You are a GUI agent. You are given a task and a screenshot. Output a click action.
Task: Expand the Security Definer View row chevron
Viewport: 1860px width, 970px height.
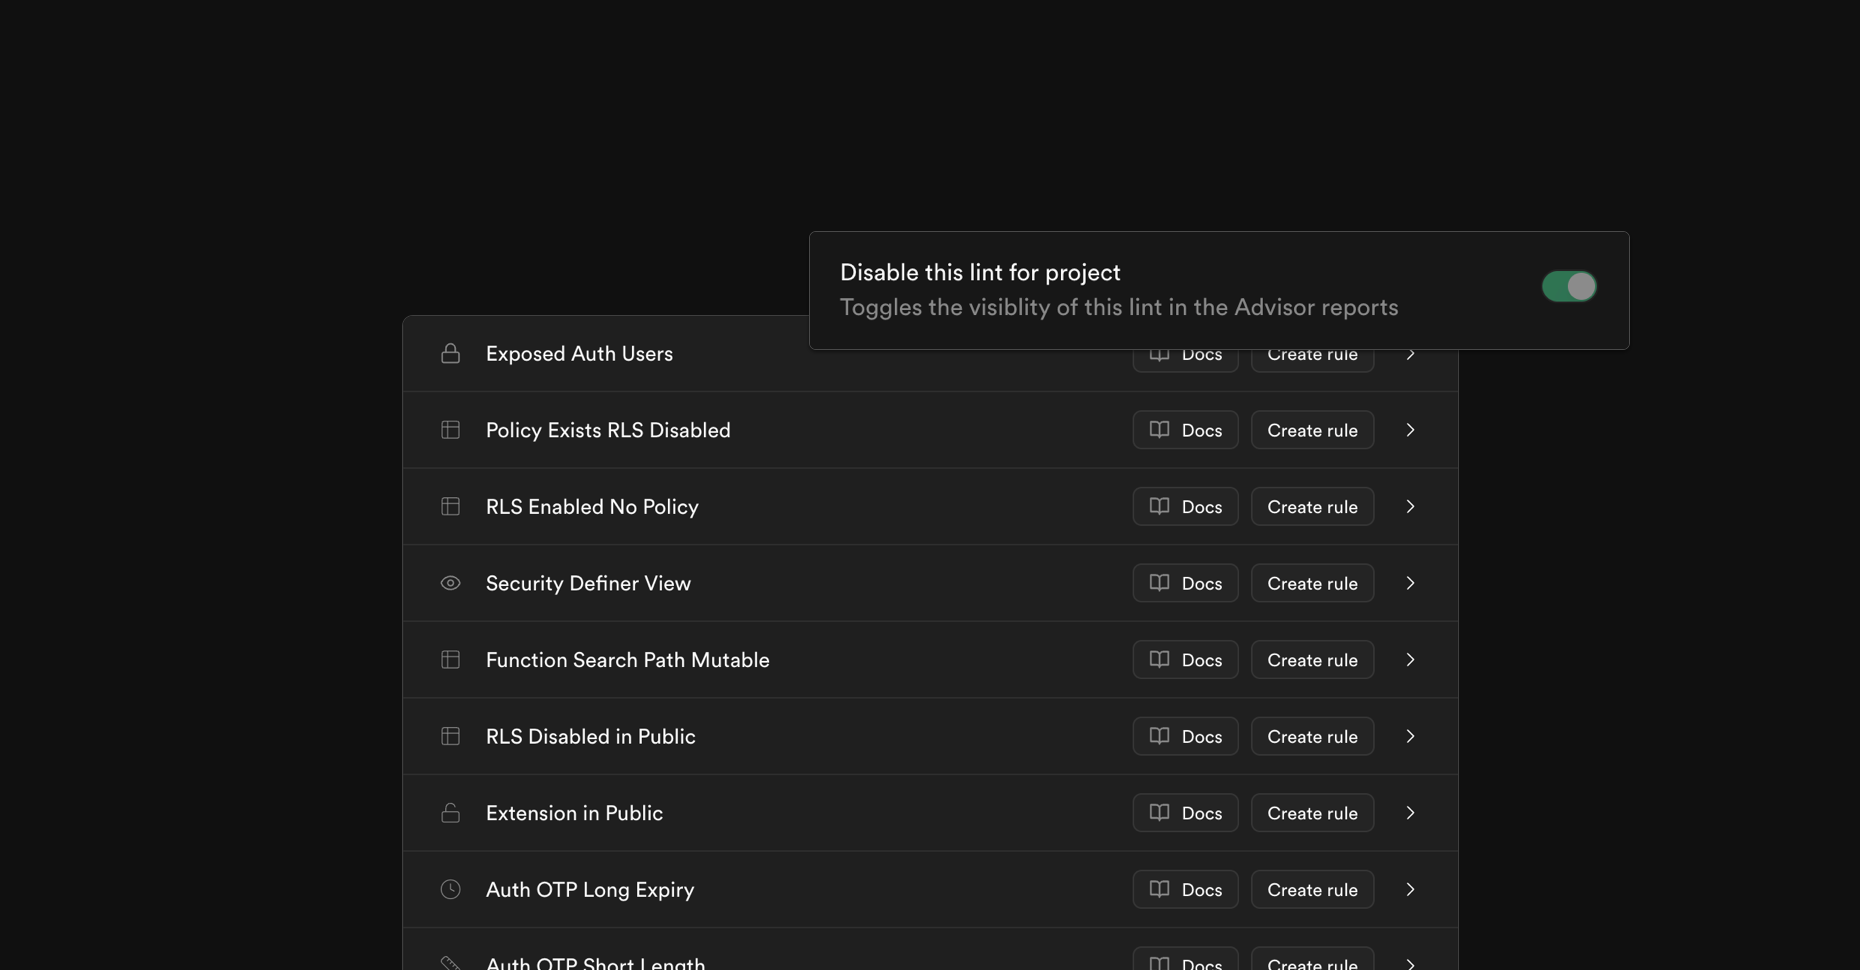[x=1410, y=583]
